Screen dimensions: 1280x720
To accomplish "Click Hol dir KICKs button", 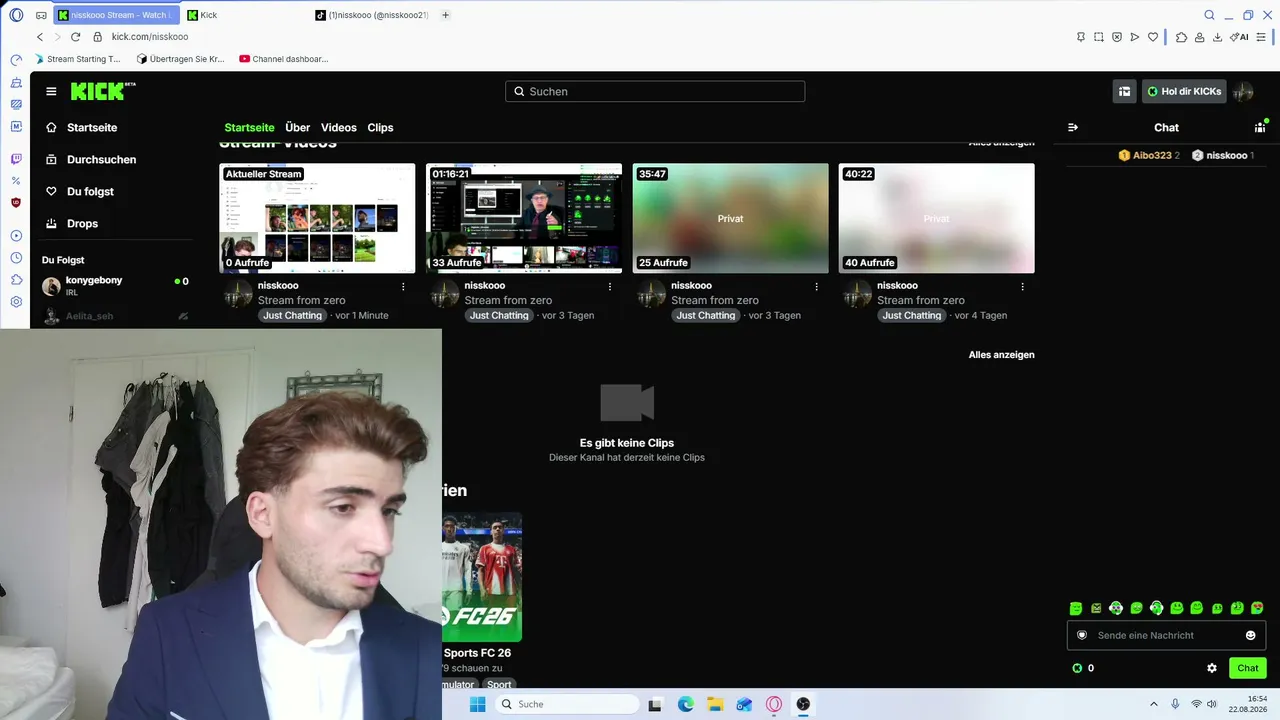I will pos(1184,91).
